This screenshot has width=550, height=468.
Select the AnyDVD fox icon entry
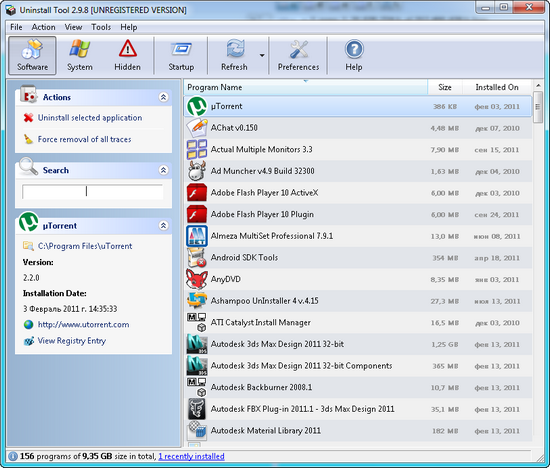tap(196, 279)
